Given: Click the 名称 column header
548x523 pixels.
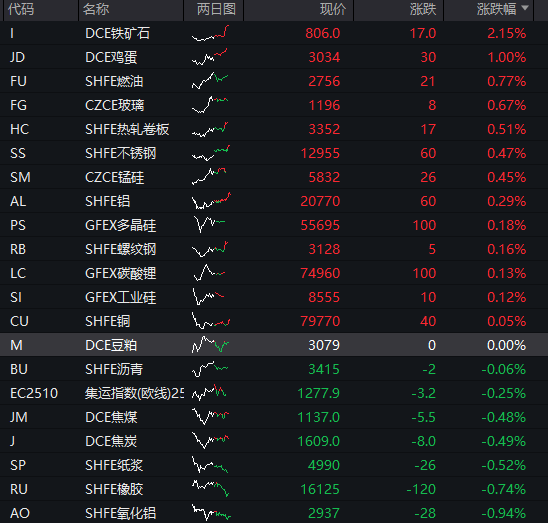Looking at the screenshot, I should click(x=96, y=9).
